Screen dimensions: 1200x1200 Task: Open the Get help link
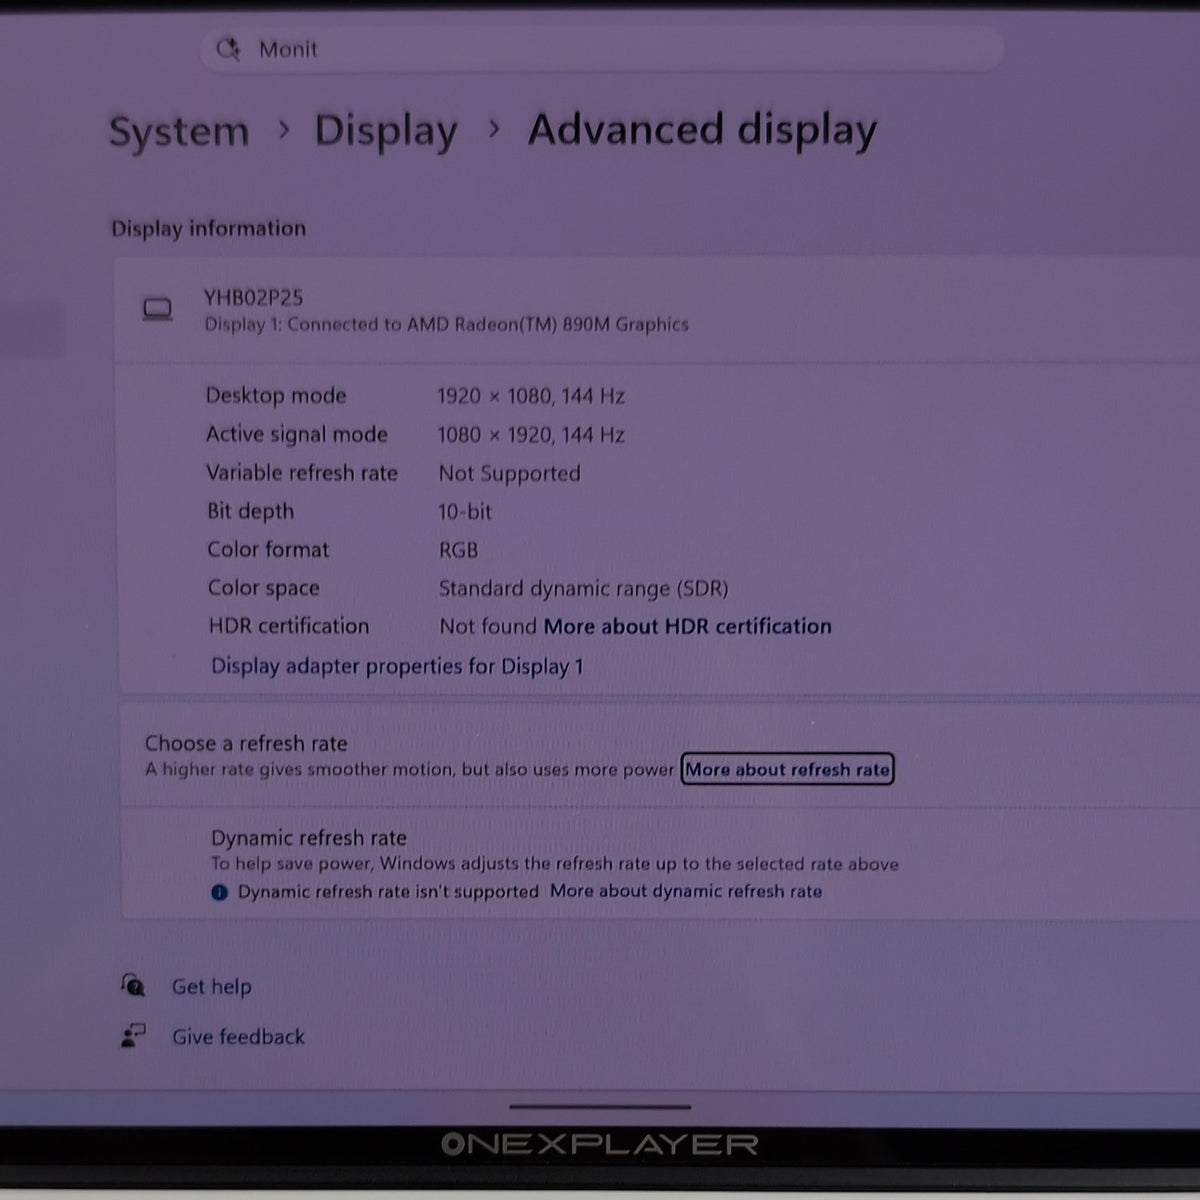pyautogui.click(x=212, y=987)
